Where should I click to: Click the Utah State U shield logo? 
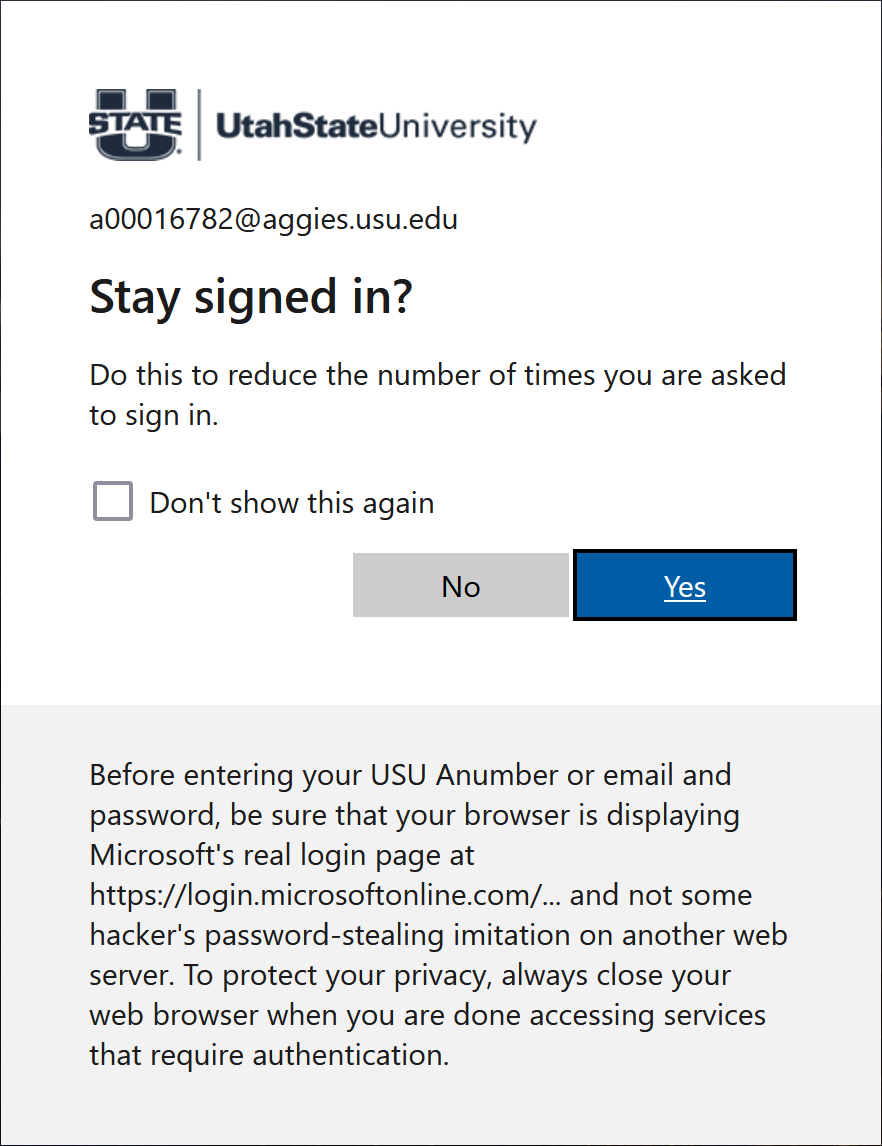click(135, 124)
